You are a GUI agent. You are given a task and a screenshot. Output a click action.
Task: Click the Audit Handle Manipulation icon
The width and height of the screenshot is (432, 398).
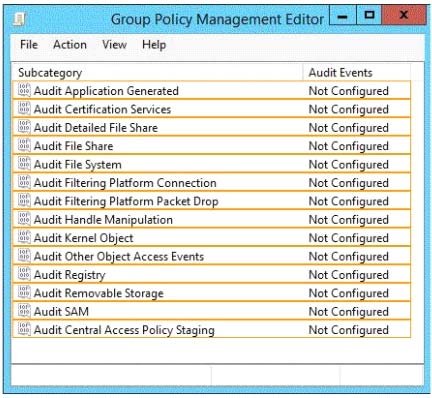click(24, 219)
